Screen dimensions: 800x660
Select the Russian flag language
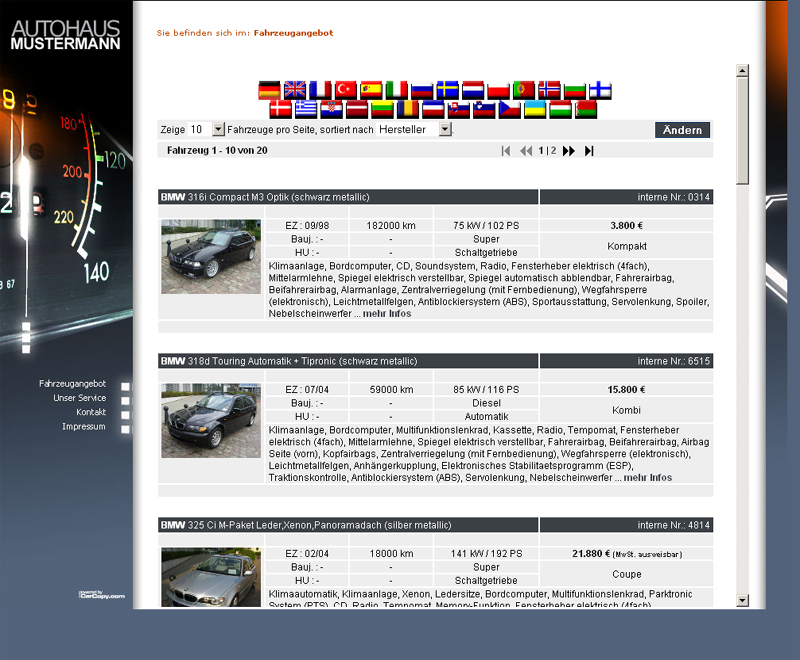click(x=422, y=90)
